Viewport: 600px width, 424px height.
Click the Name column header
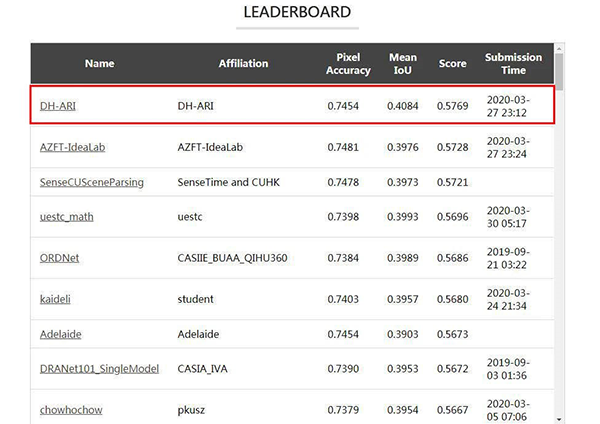coord(100,64)
